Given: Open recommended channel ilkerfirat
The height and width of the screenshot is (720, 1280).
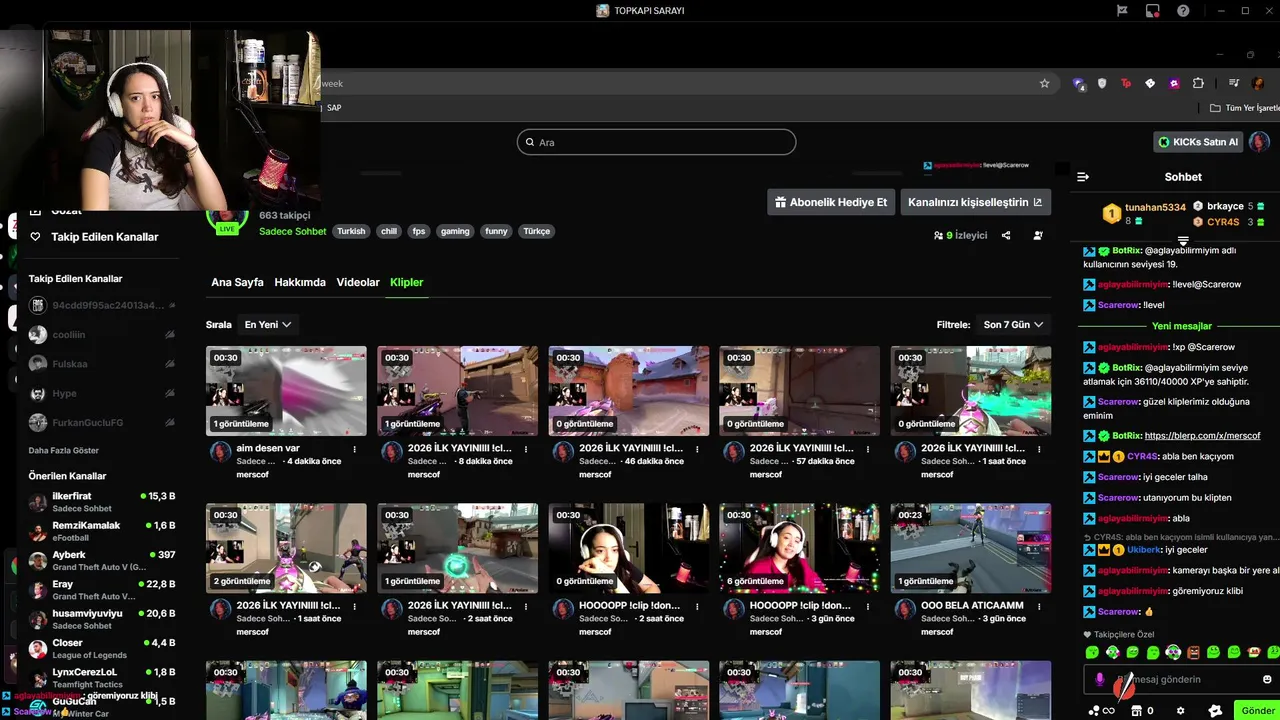Looking at the screenshot, I should click(102, 502).
